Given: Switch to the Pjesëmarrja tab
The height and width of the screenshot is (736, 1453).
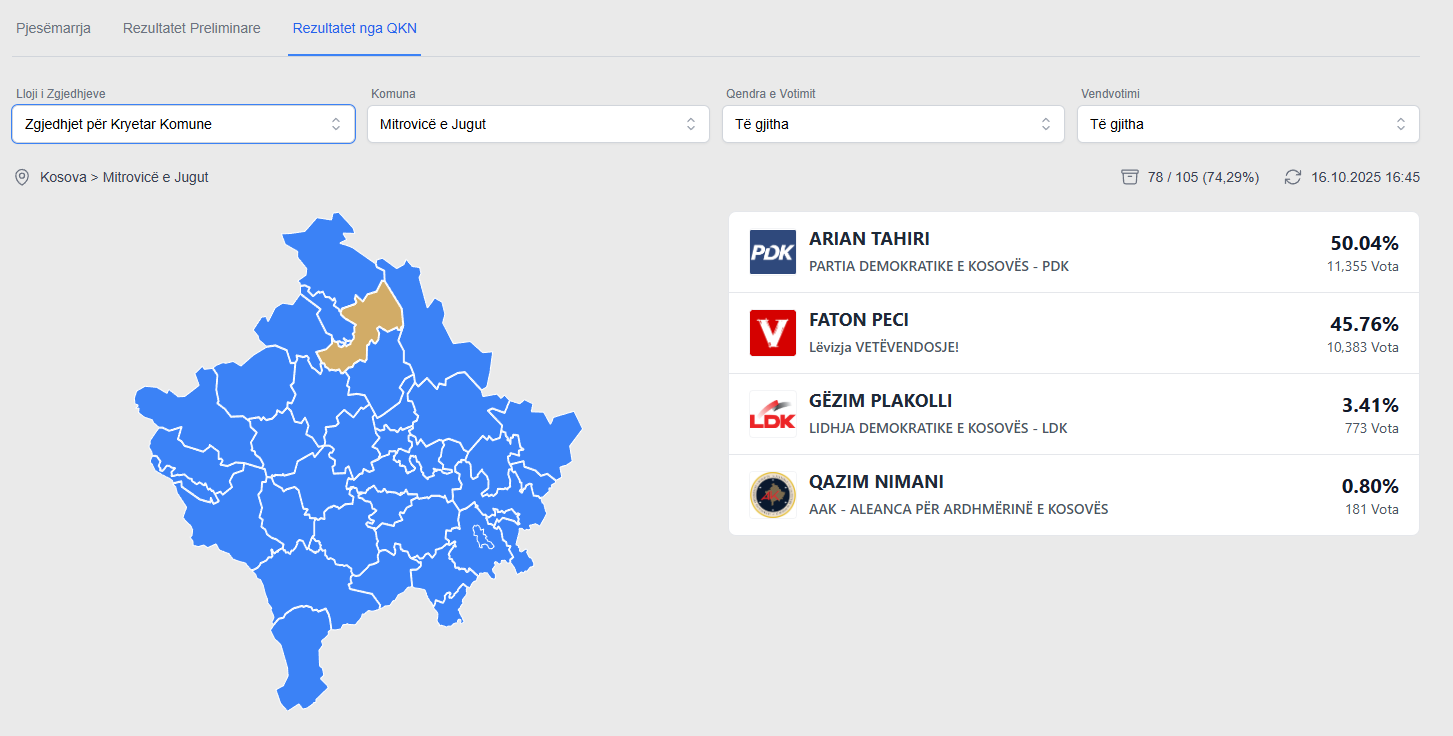Looking at the screenshot, I should click(53, 28).
